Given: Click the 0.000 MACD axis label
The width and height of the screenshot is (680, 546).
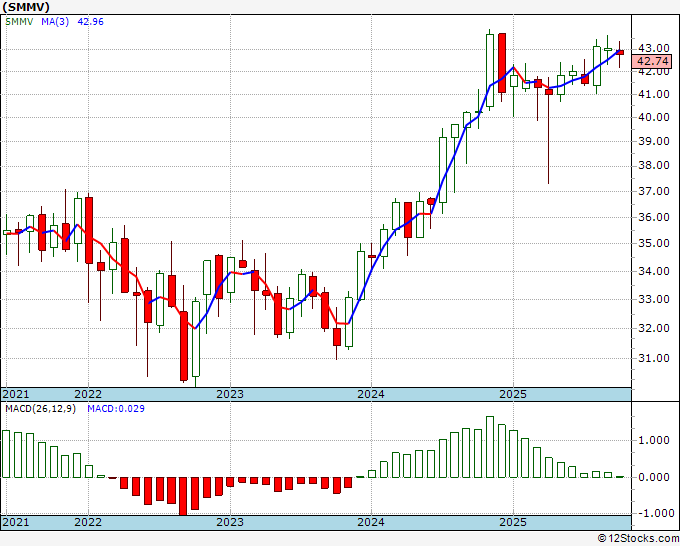Looking at the screenshot, I should click(x=654, y=477).
